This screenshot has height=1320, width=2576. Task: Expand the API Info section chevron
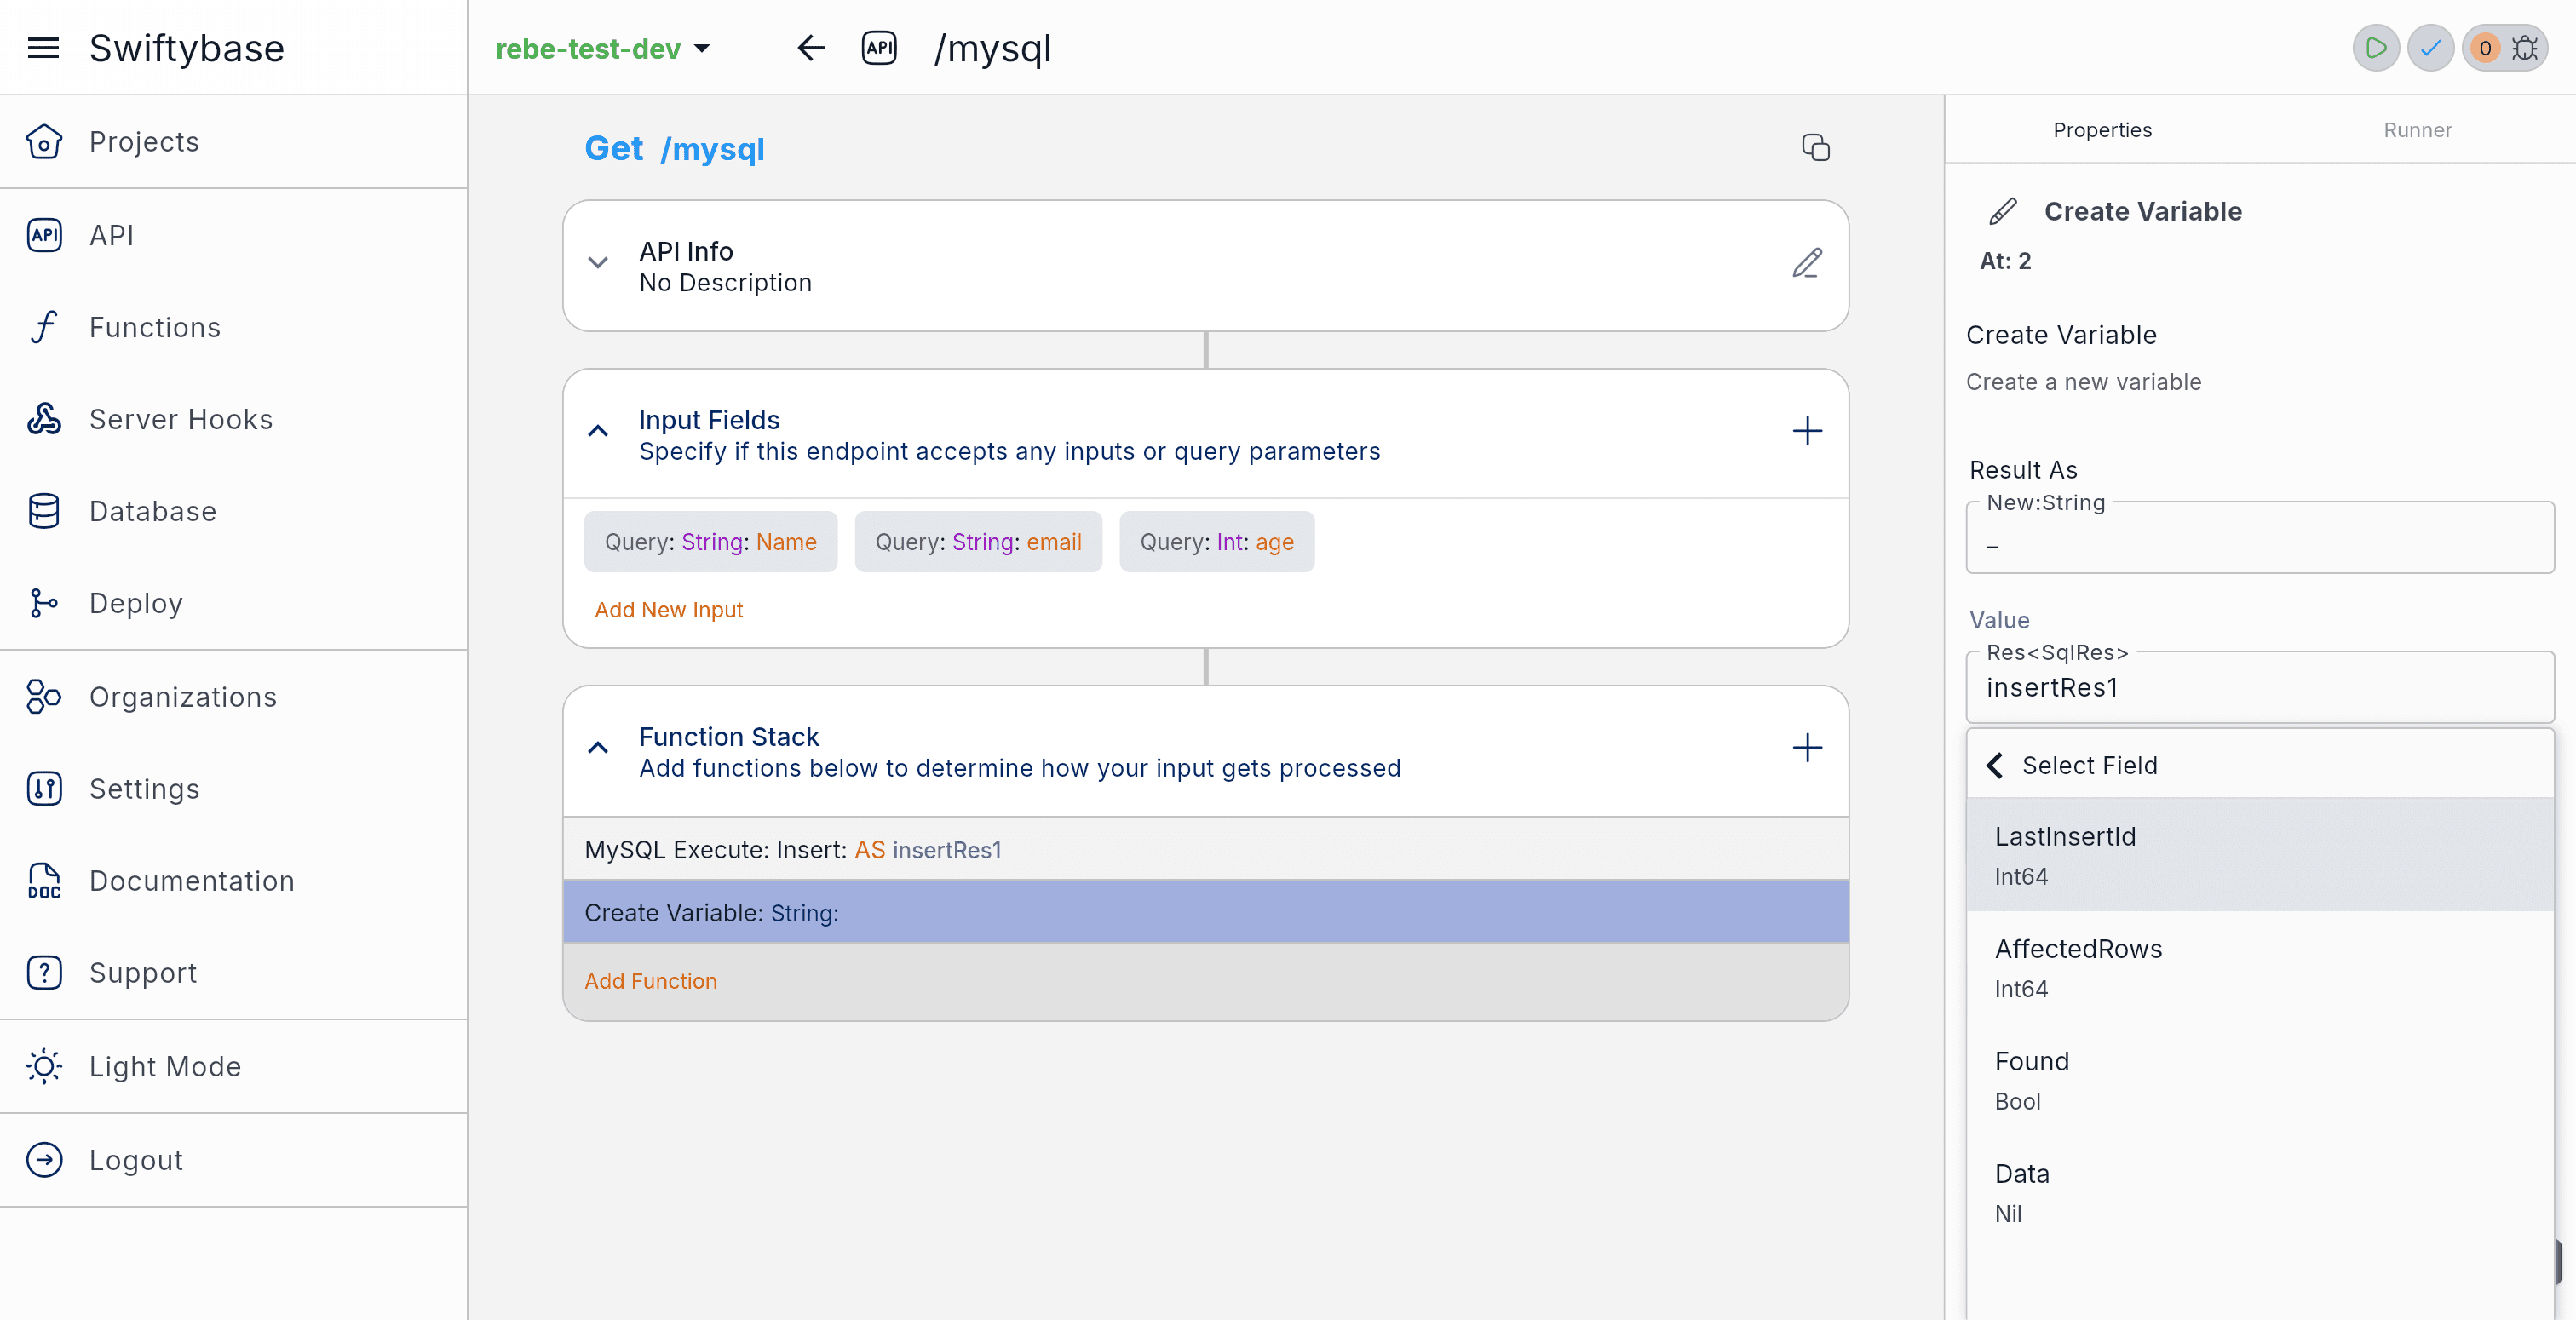(598, 263)
